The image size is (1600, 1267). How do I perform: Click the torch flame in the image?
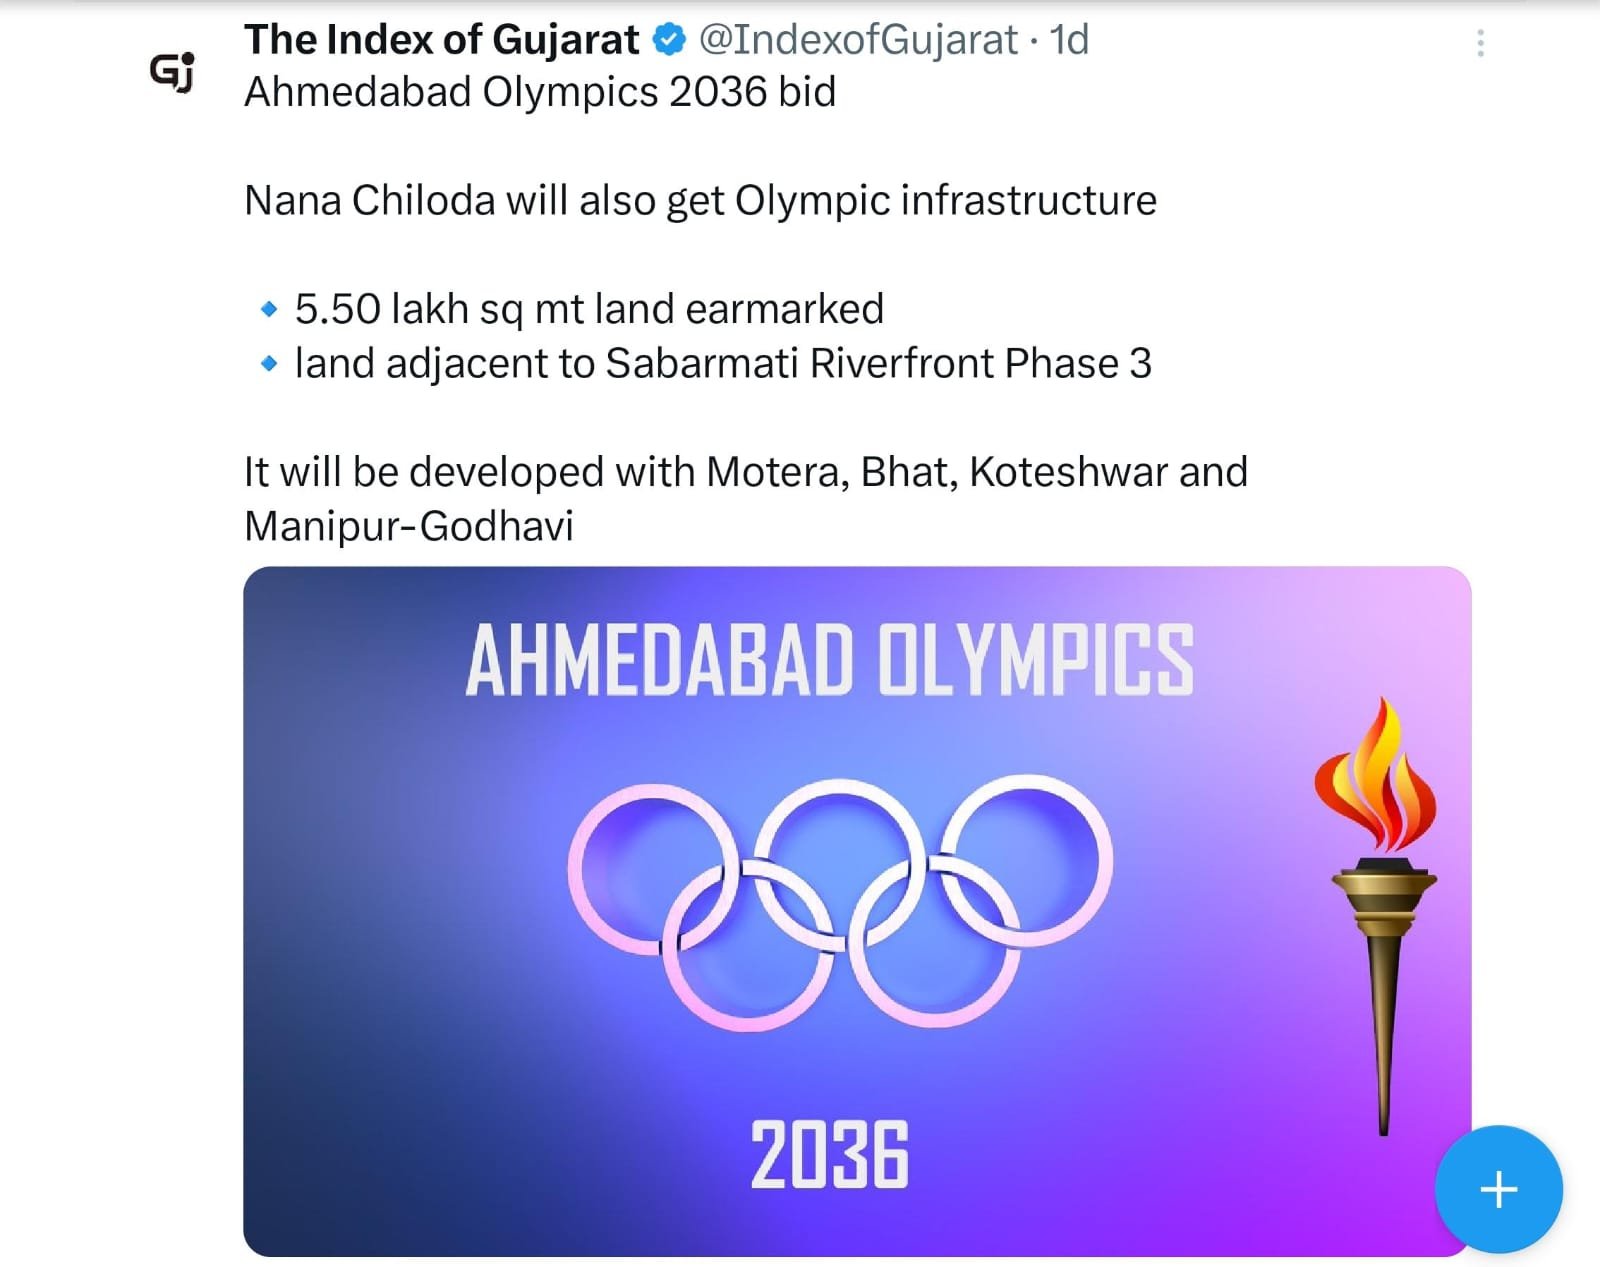1376,776
